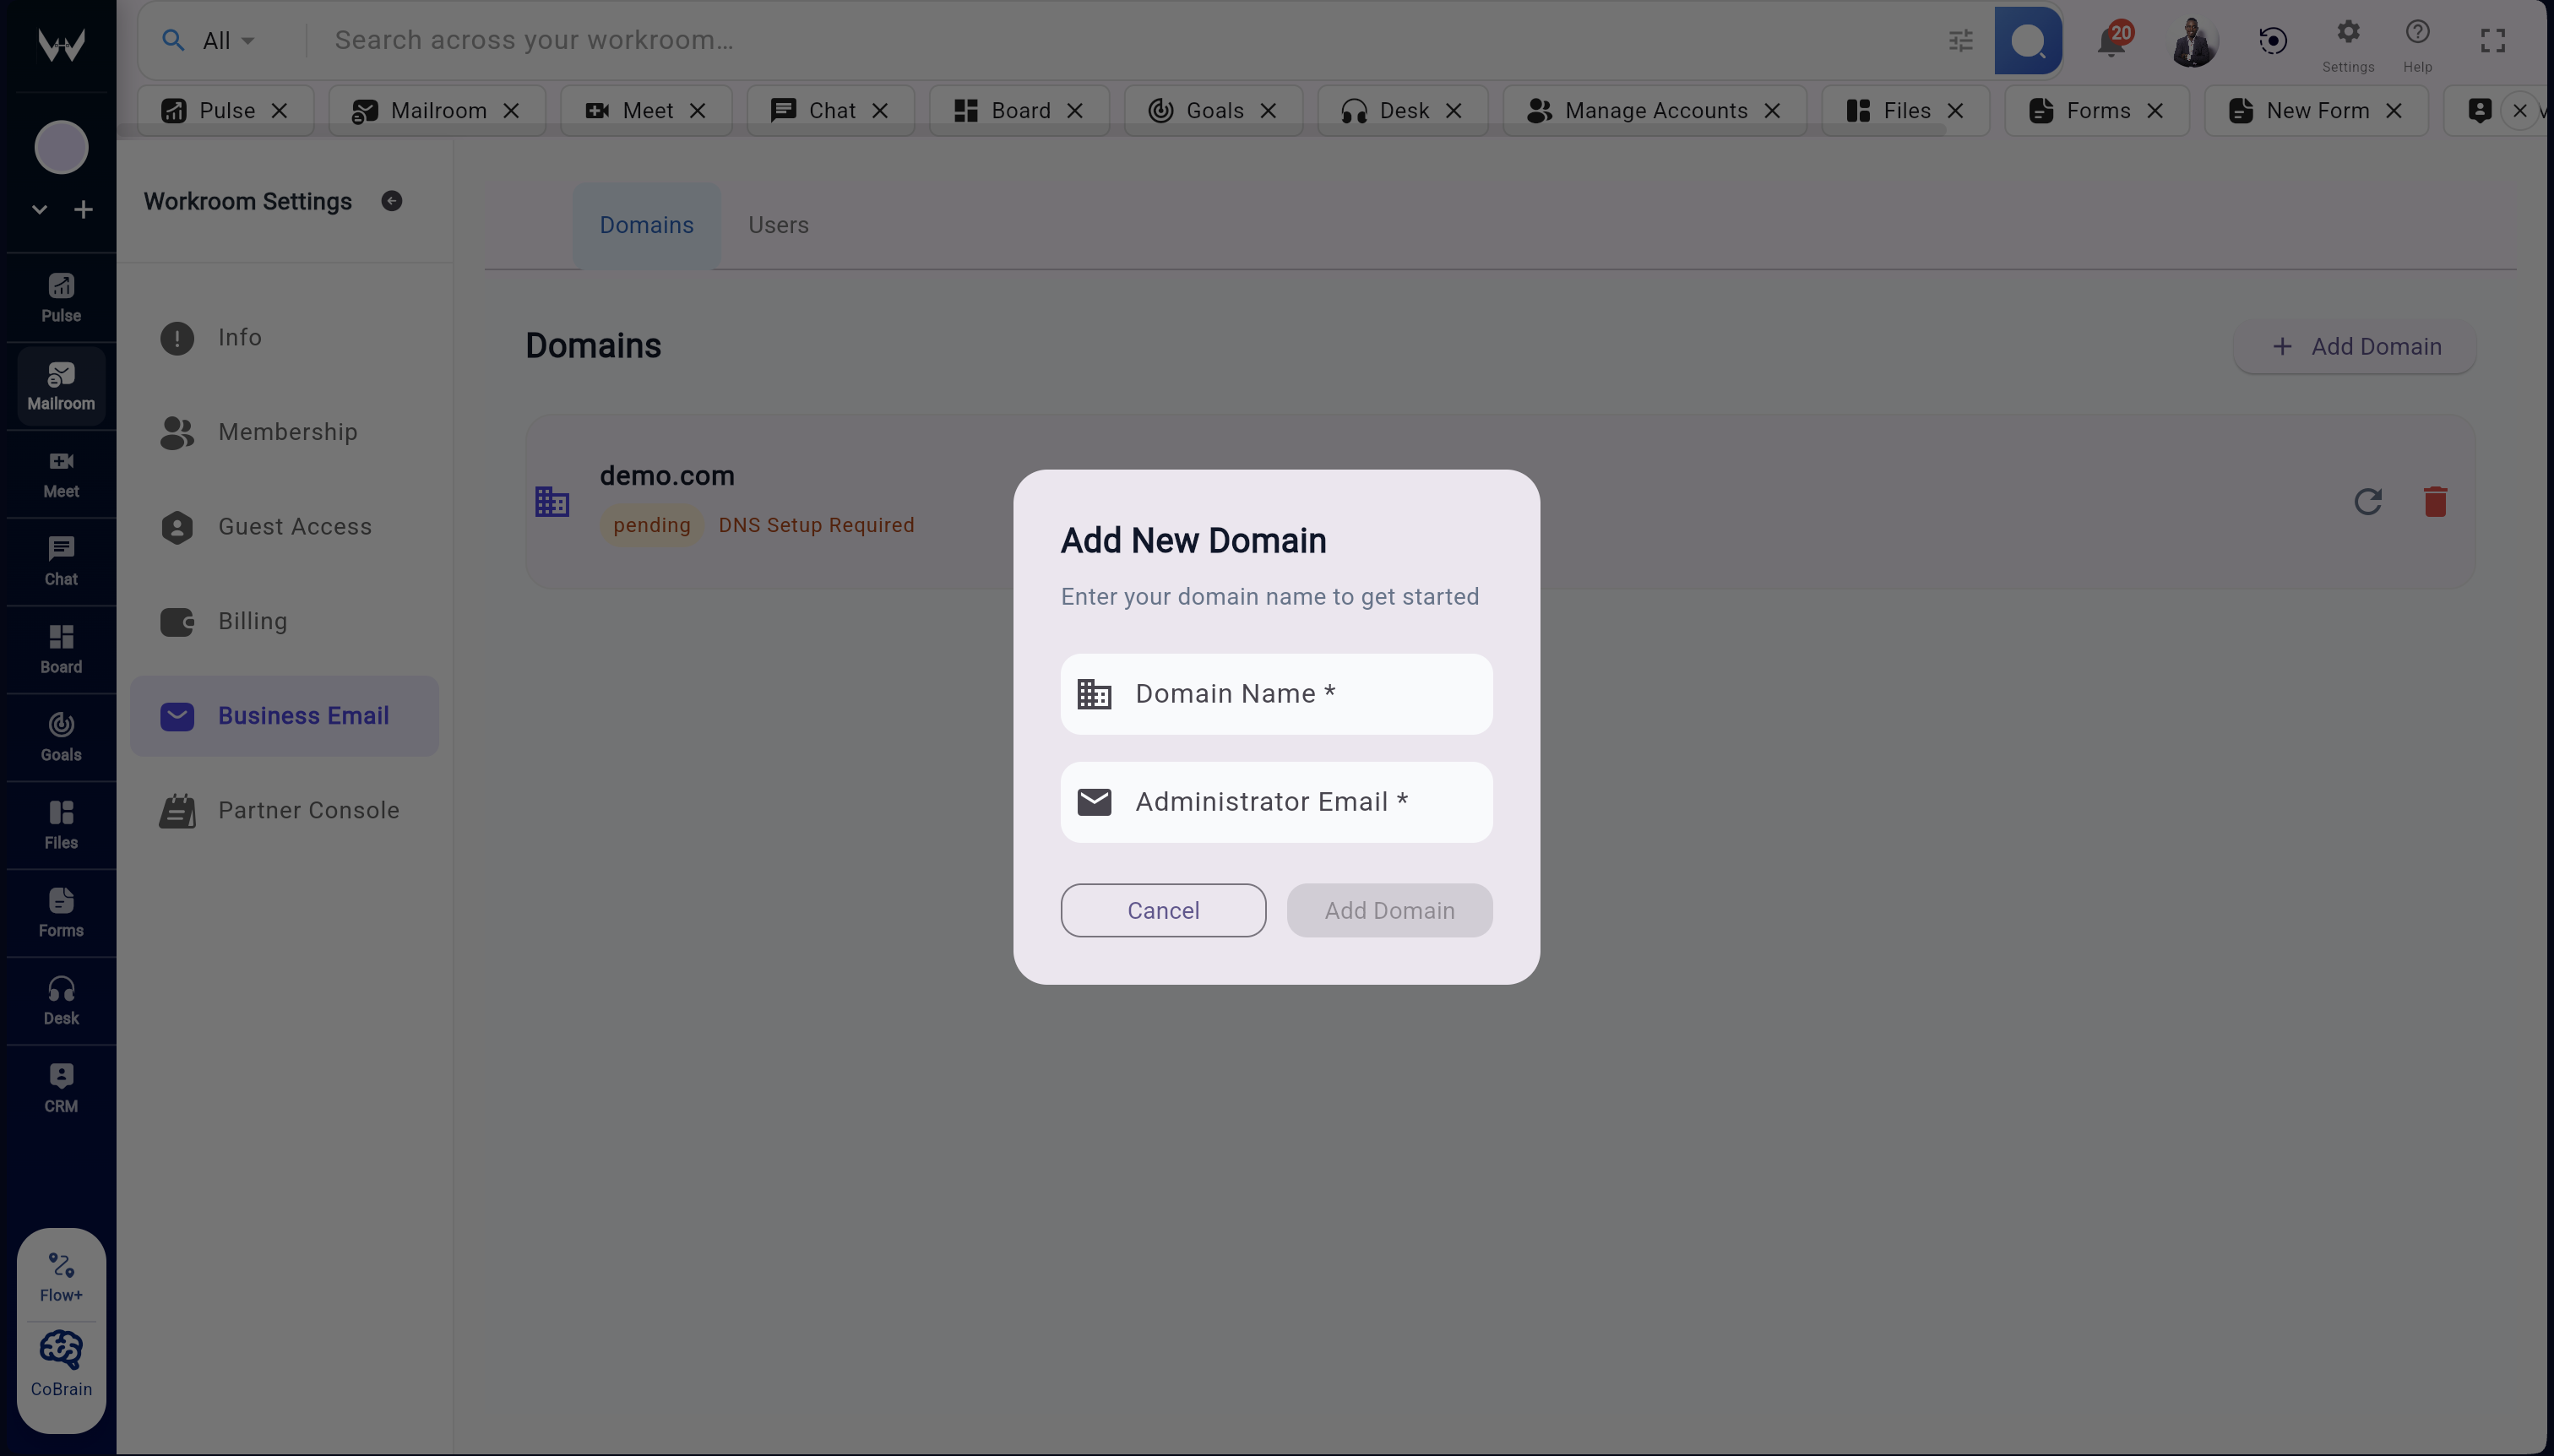Click the Add Domain button in the dialog
This screenshot has height=1456, width=2554.
(1389, 910)
